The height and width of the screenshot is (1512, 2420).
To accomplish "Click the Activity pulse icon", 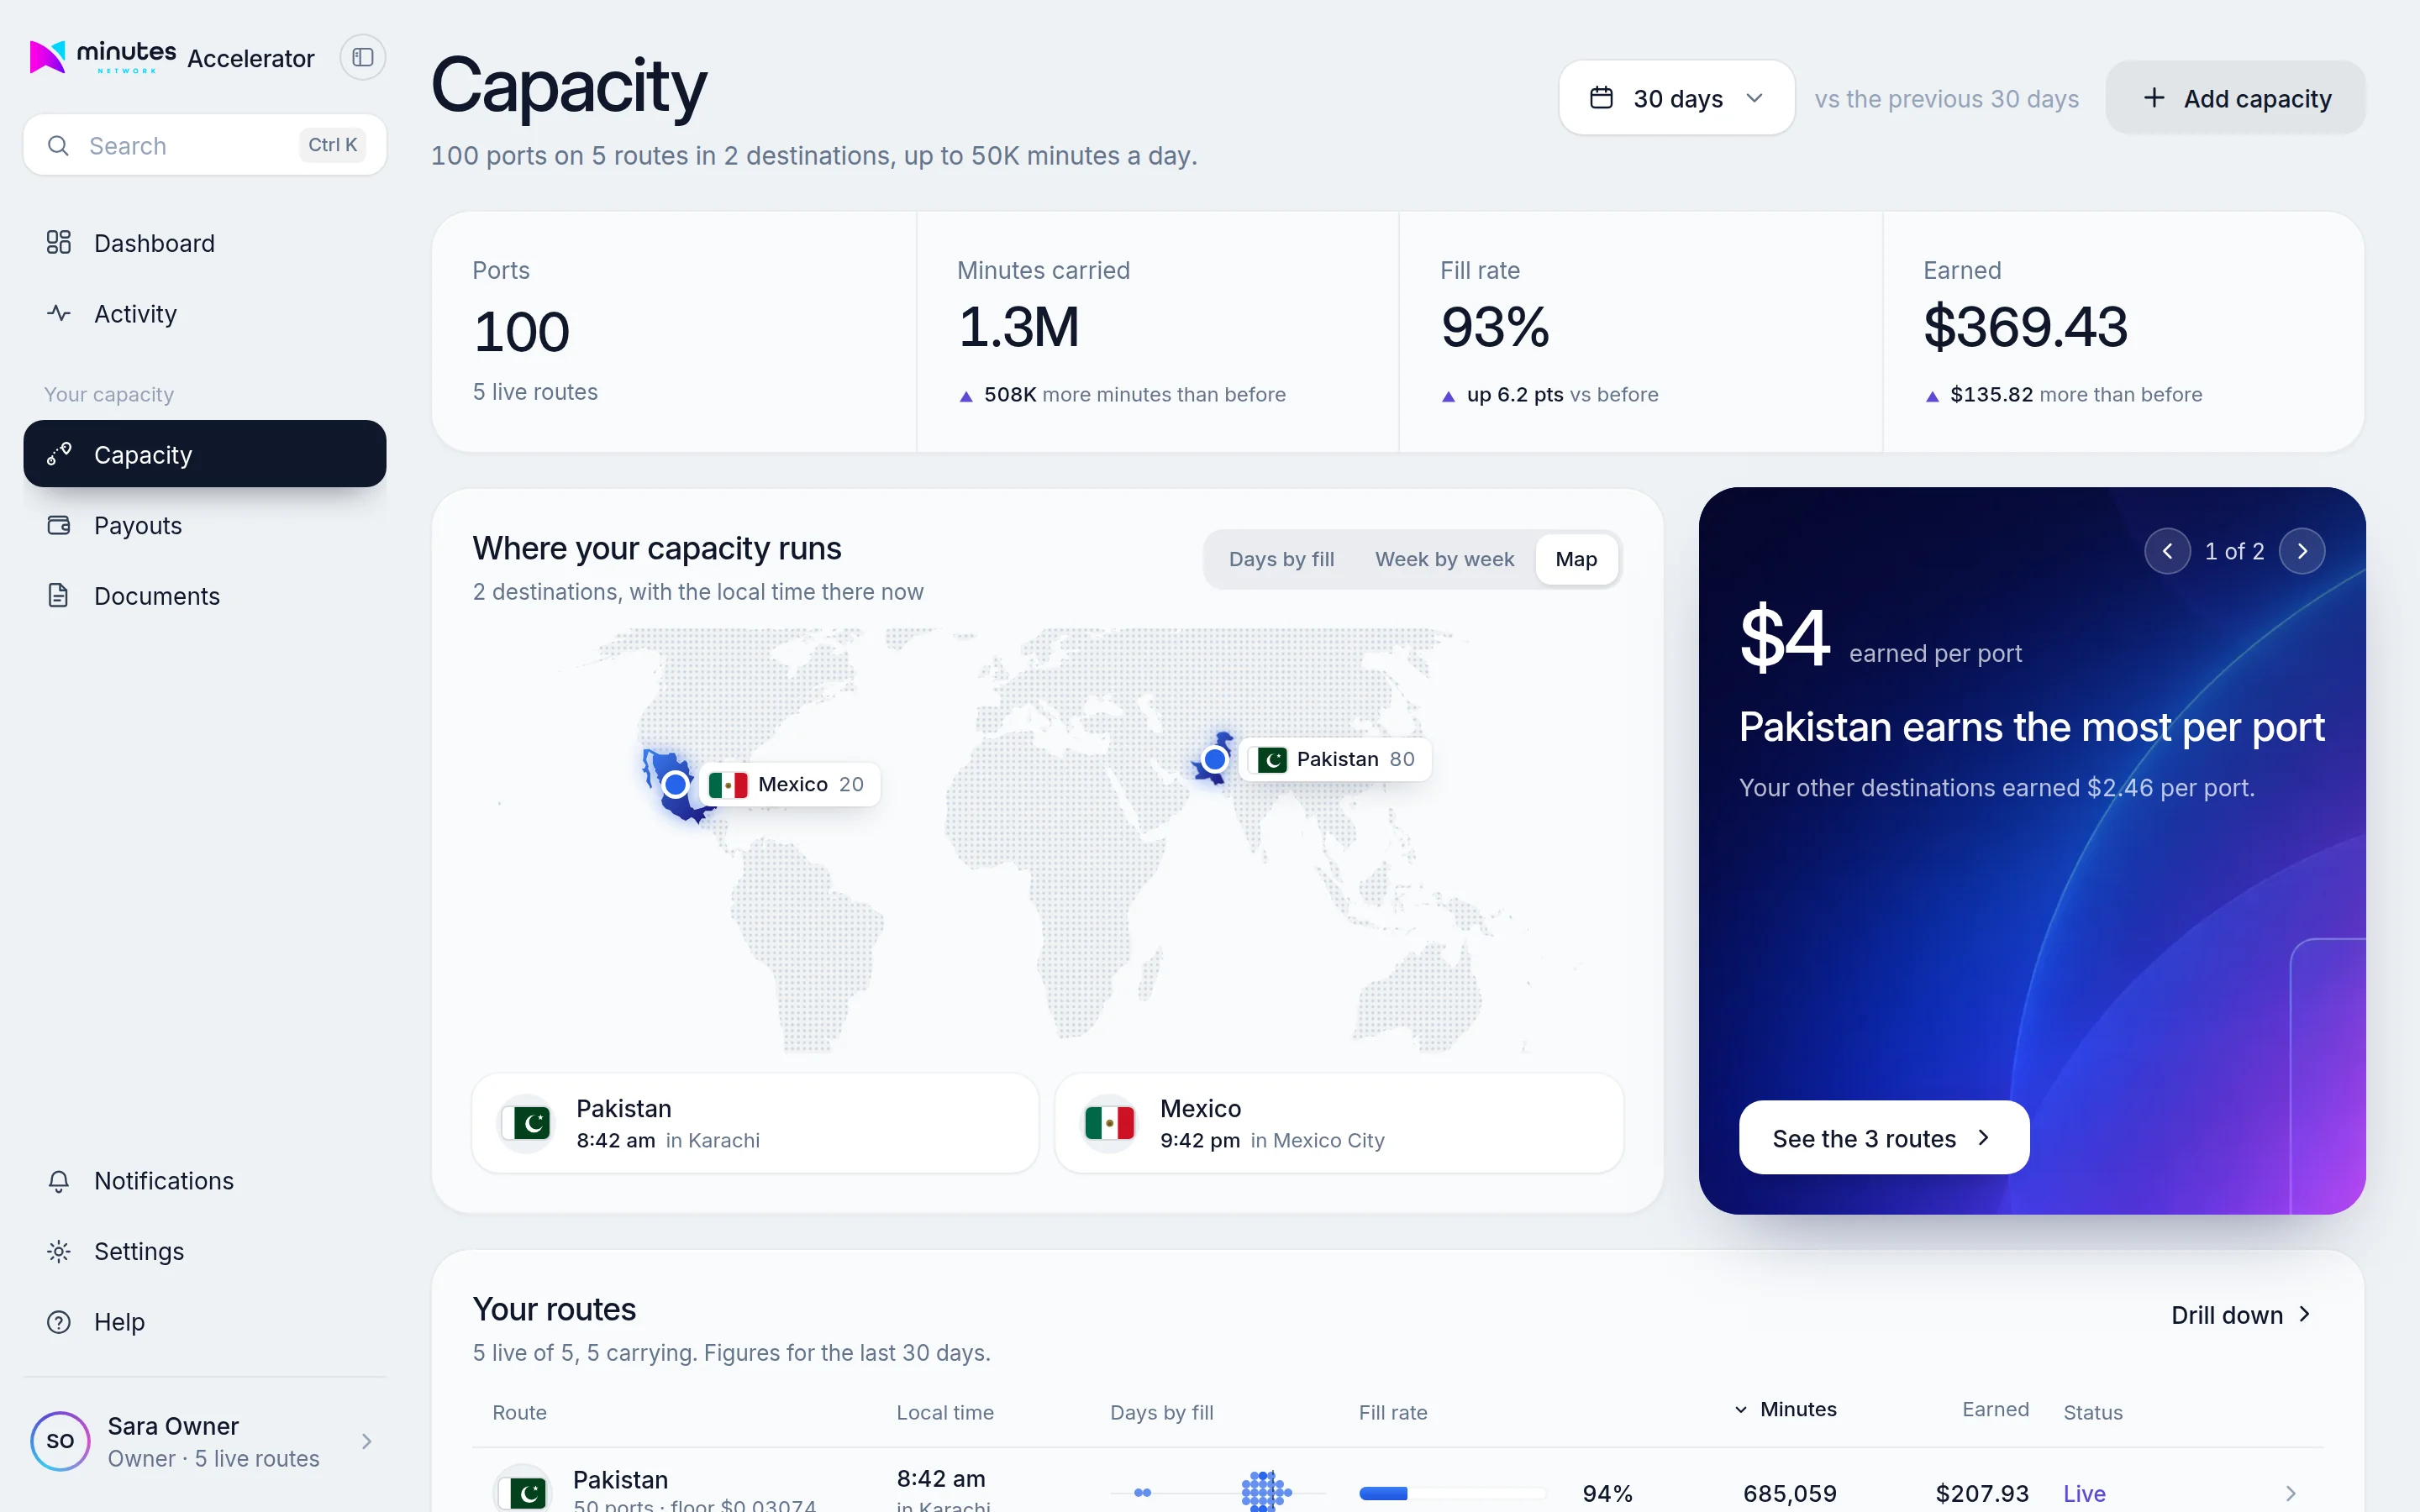I will tap(59, 313).
